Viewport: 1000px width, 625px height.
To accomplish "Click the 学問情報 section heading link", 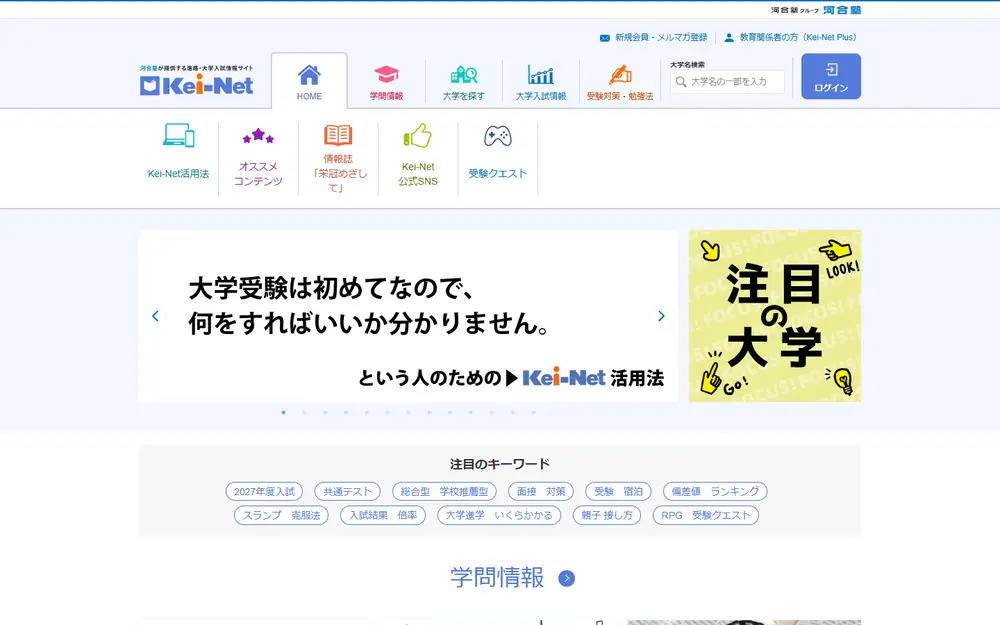I will click(x=497, y=578).
